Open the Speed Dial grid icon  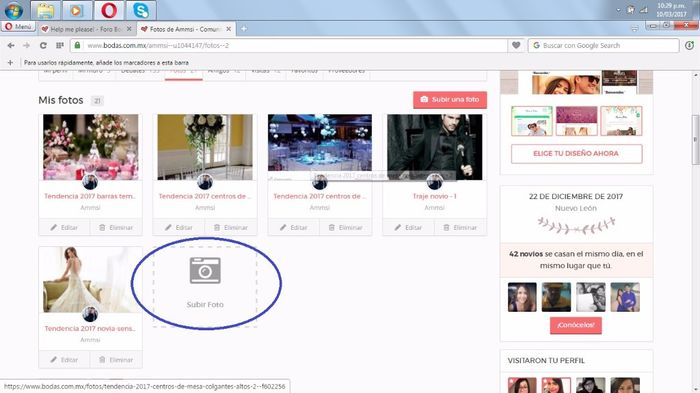coord(59,46)
